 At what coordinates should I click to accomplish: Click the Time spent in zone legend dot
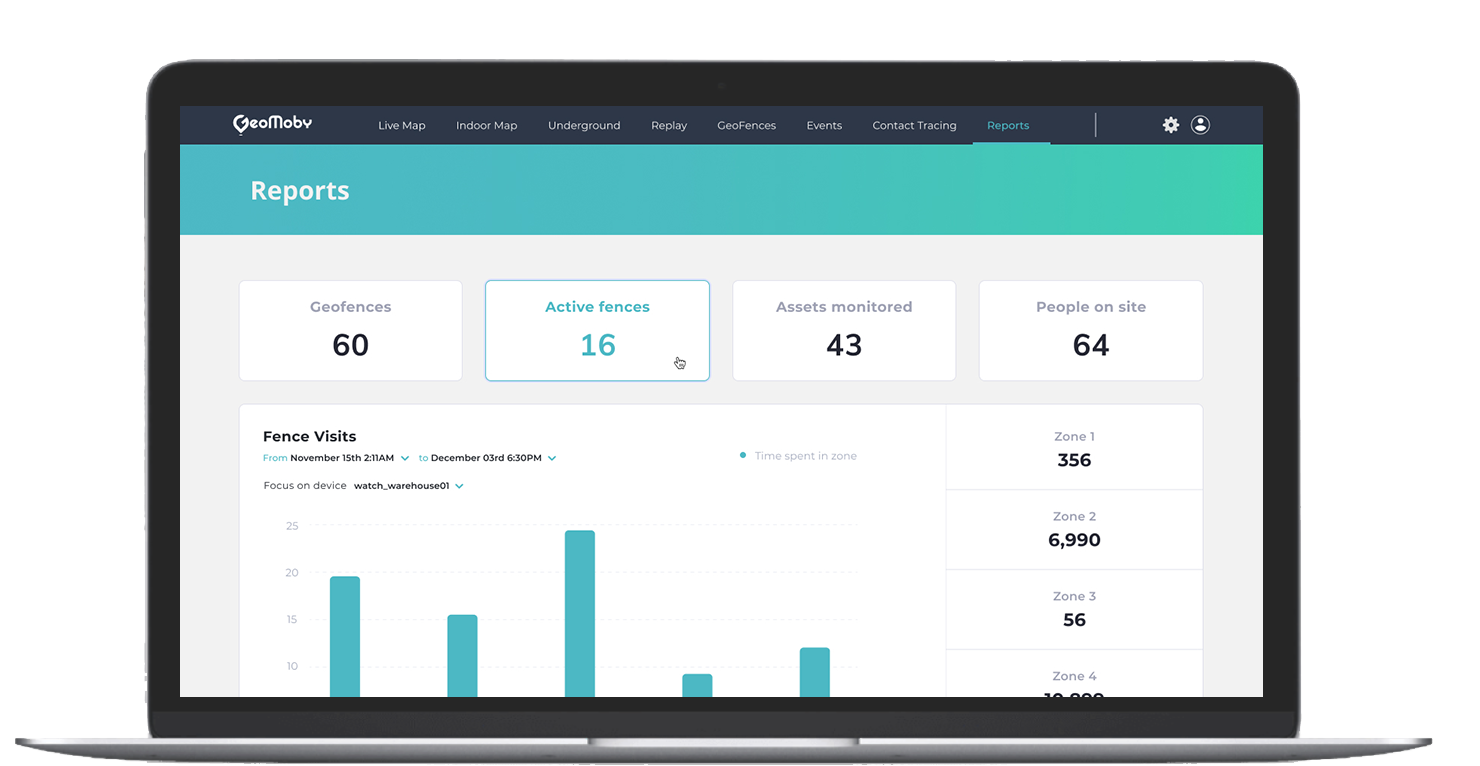[741, 455]
